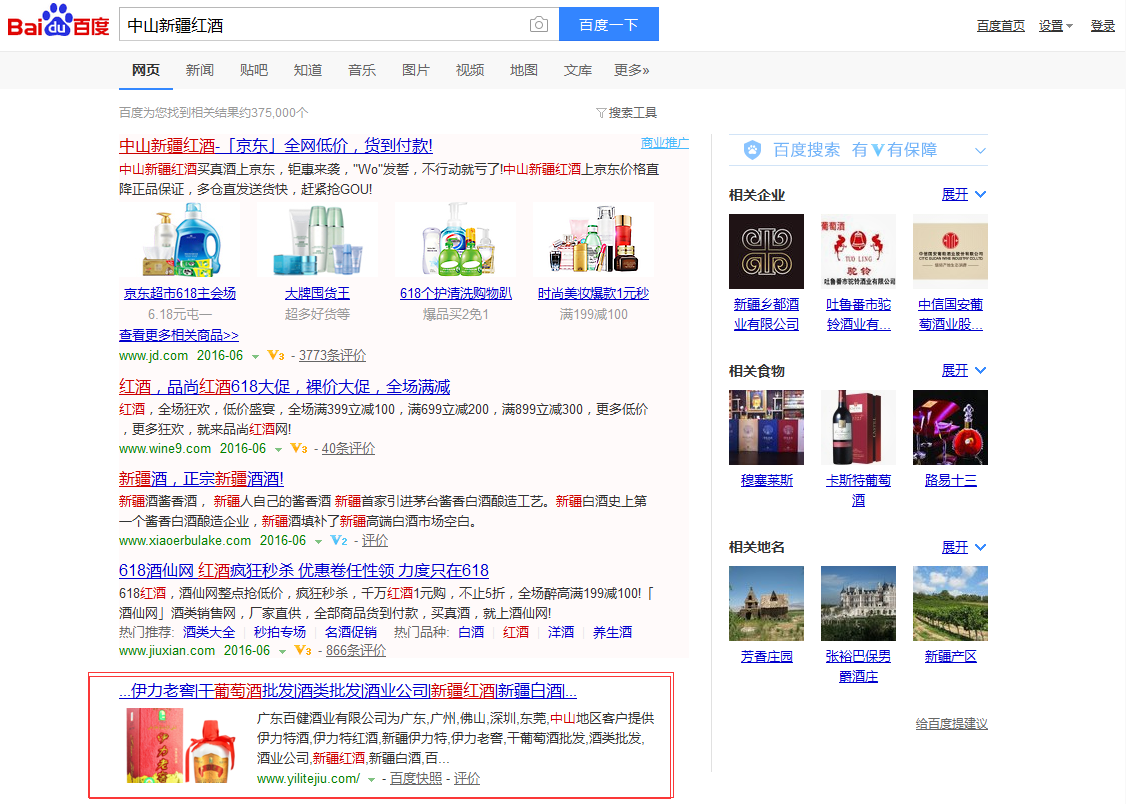Viewport: 1126px width, 804px height.
Task: Click the V3 badge beside www.jiuxian.com
Action: (303, 650)
